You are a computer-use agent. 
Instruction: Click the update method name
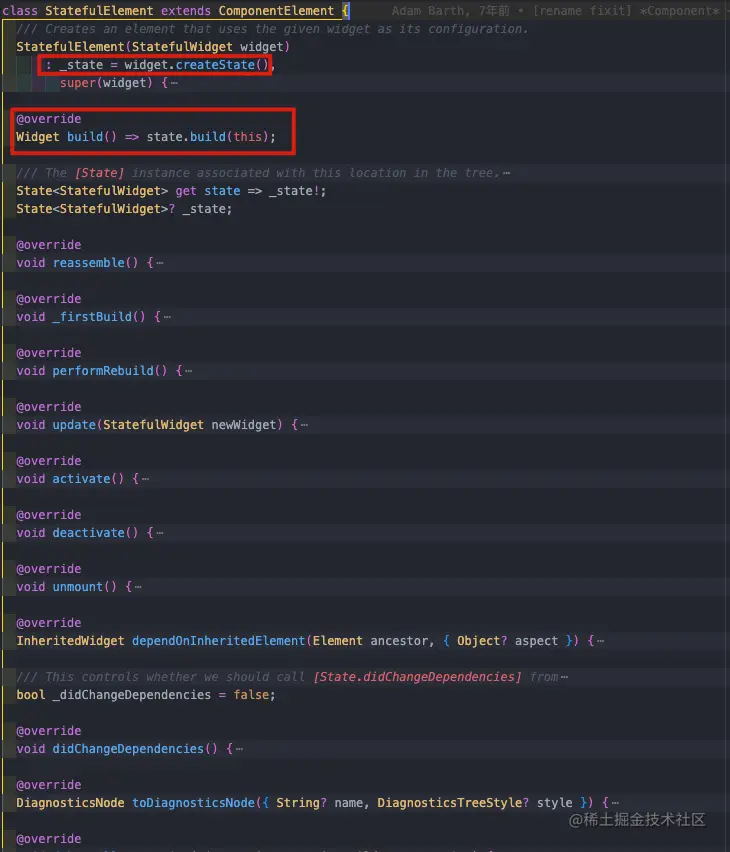click(x=74, y=425)
